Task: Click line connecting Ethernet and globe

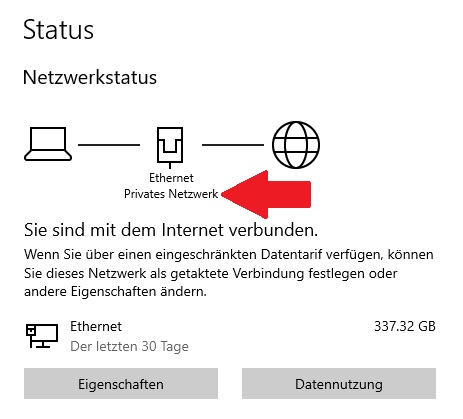Action: (x=233, y=145)
